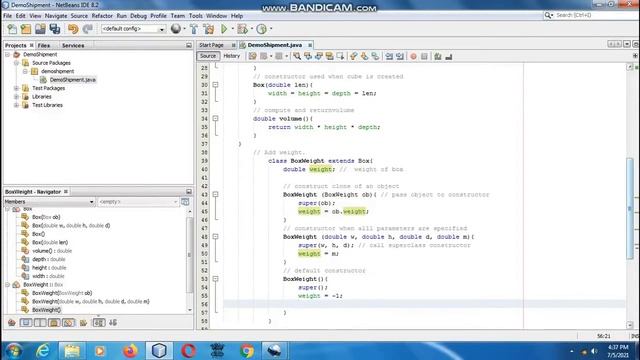
Task: Open the Tools menu
Action: [x=196, y=16]
